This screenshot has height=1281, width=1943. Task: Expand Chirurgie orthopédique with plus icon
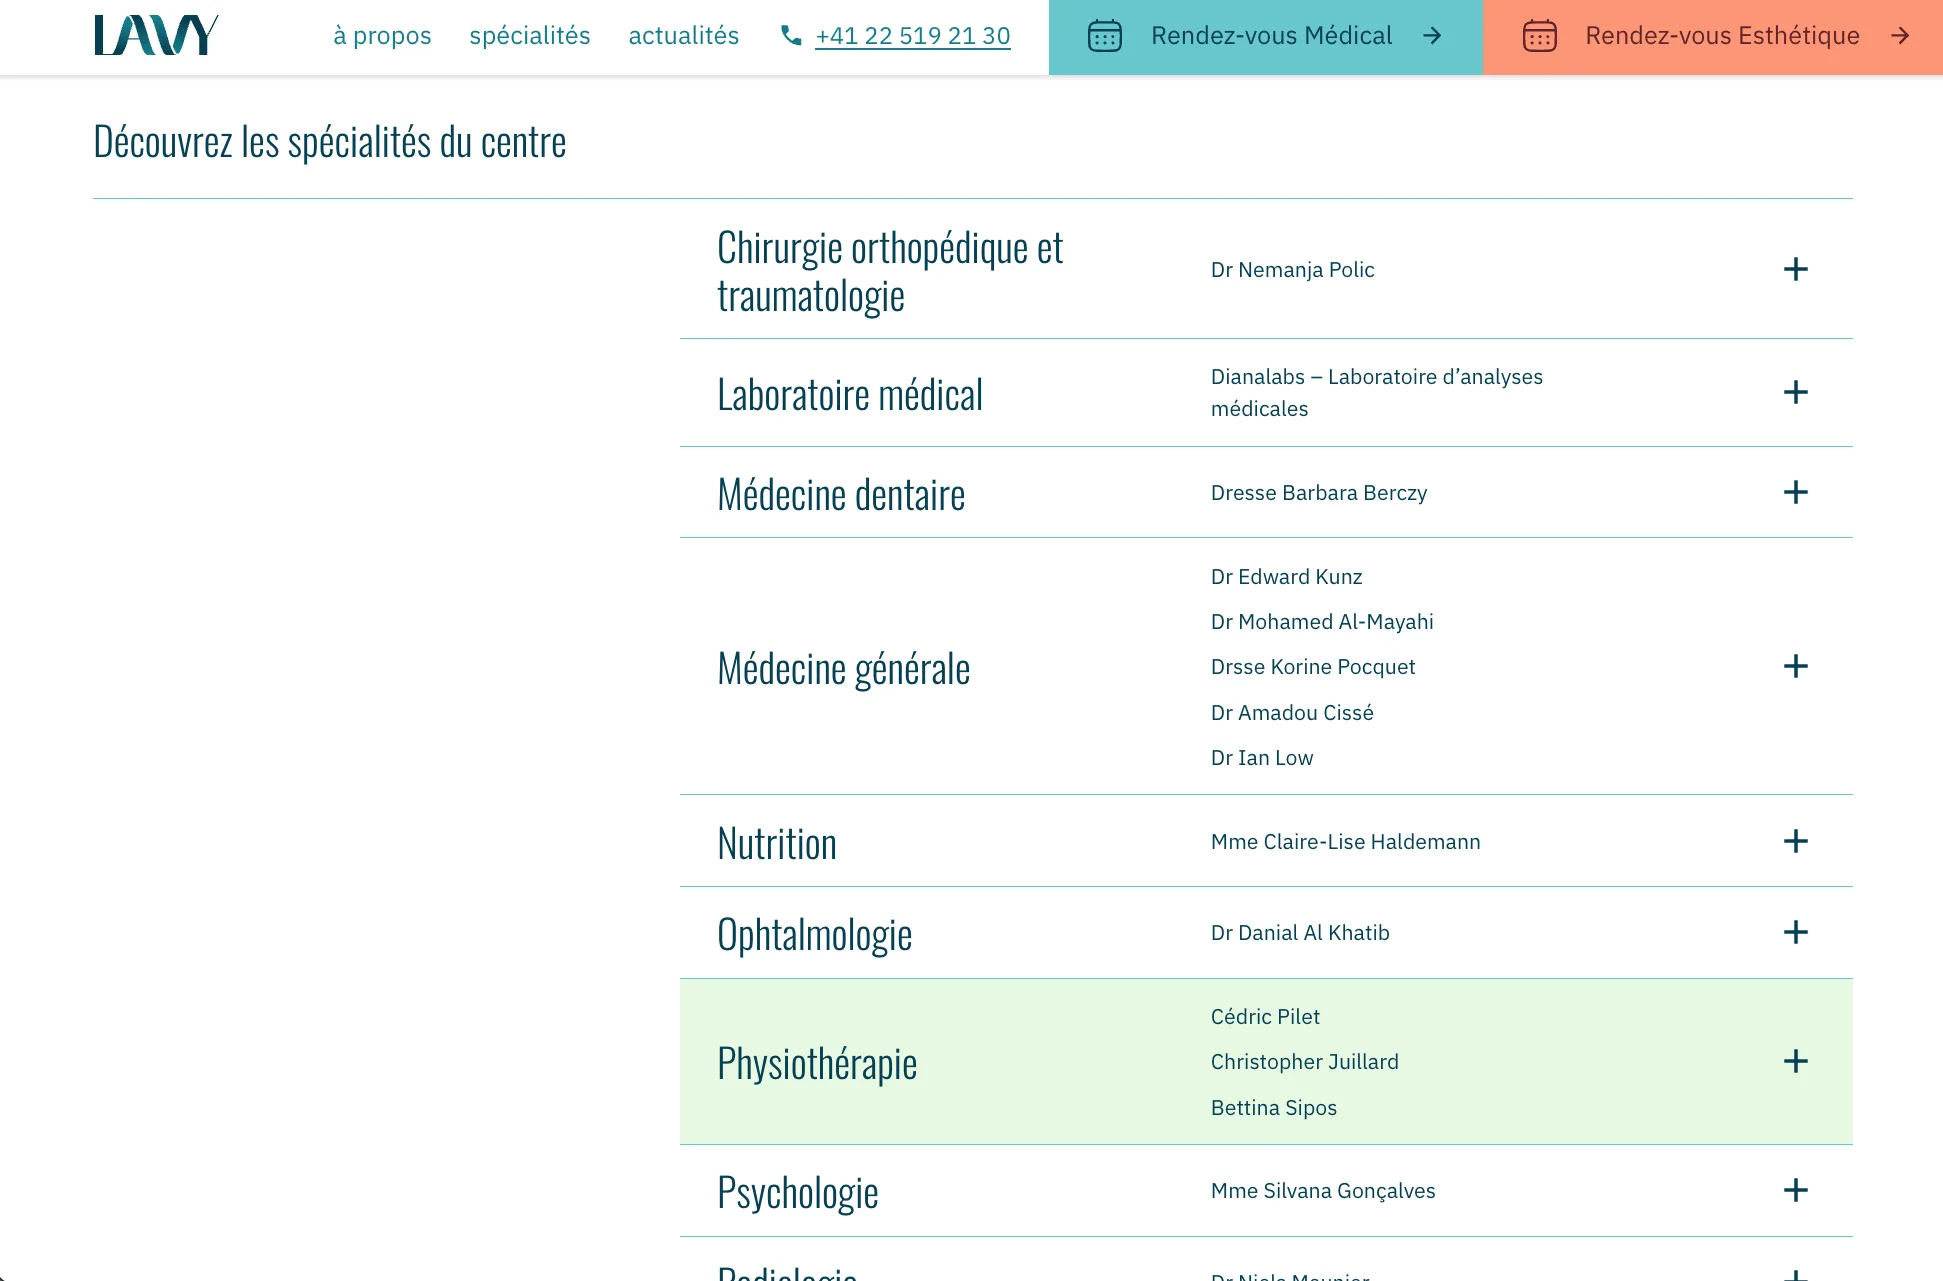1795,270
